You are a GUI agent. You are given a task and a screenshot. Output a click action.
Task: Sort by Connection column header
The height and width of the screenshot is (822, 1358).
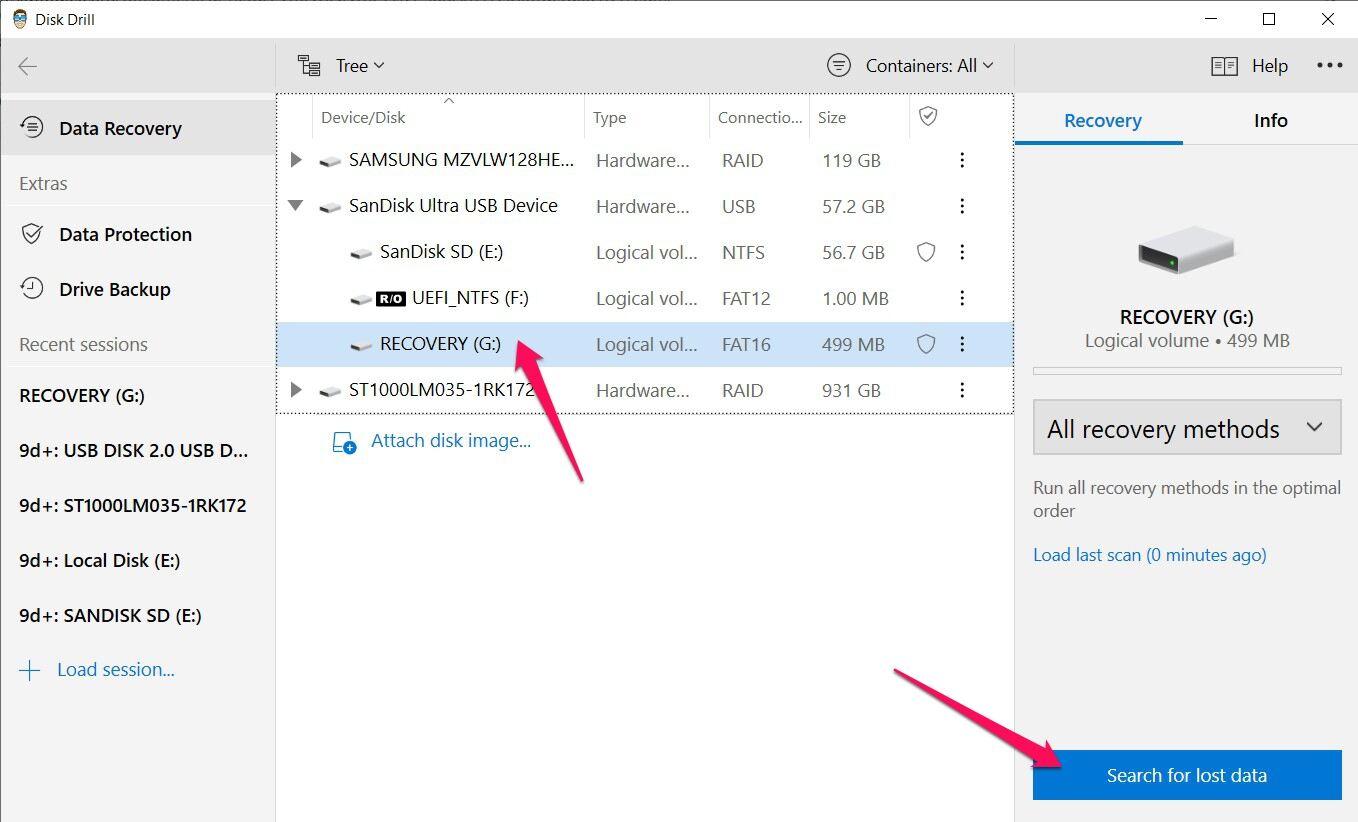tap(760, 117)
